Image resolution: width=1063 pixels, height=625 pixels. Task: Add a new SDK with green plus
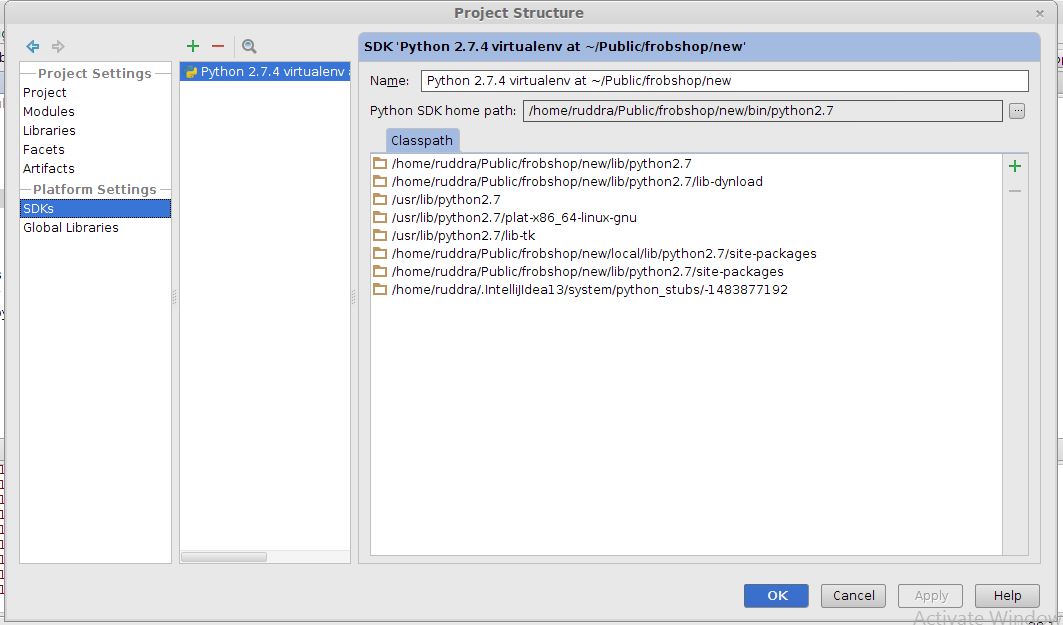point(193,45)
